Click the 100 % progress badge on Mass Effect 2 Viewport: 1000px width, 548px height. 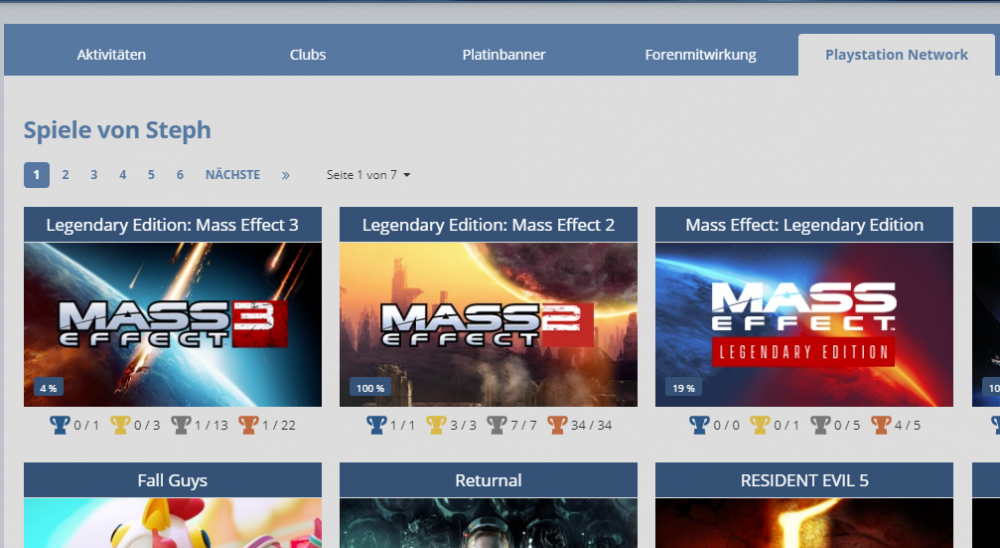click(x=369, y=388)
